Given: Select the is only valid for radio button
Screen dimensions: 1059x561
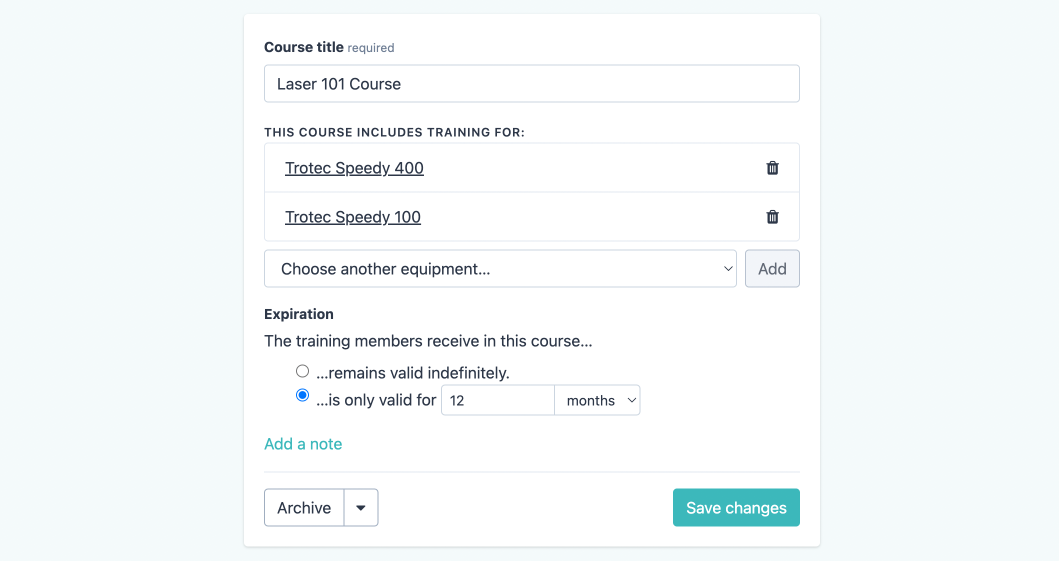Looking at the screenshot, I should tap(303, 396).
